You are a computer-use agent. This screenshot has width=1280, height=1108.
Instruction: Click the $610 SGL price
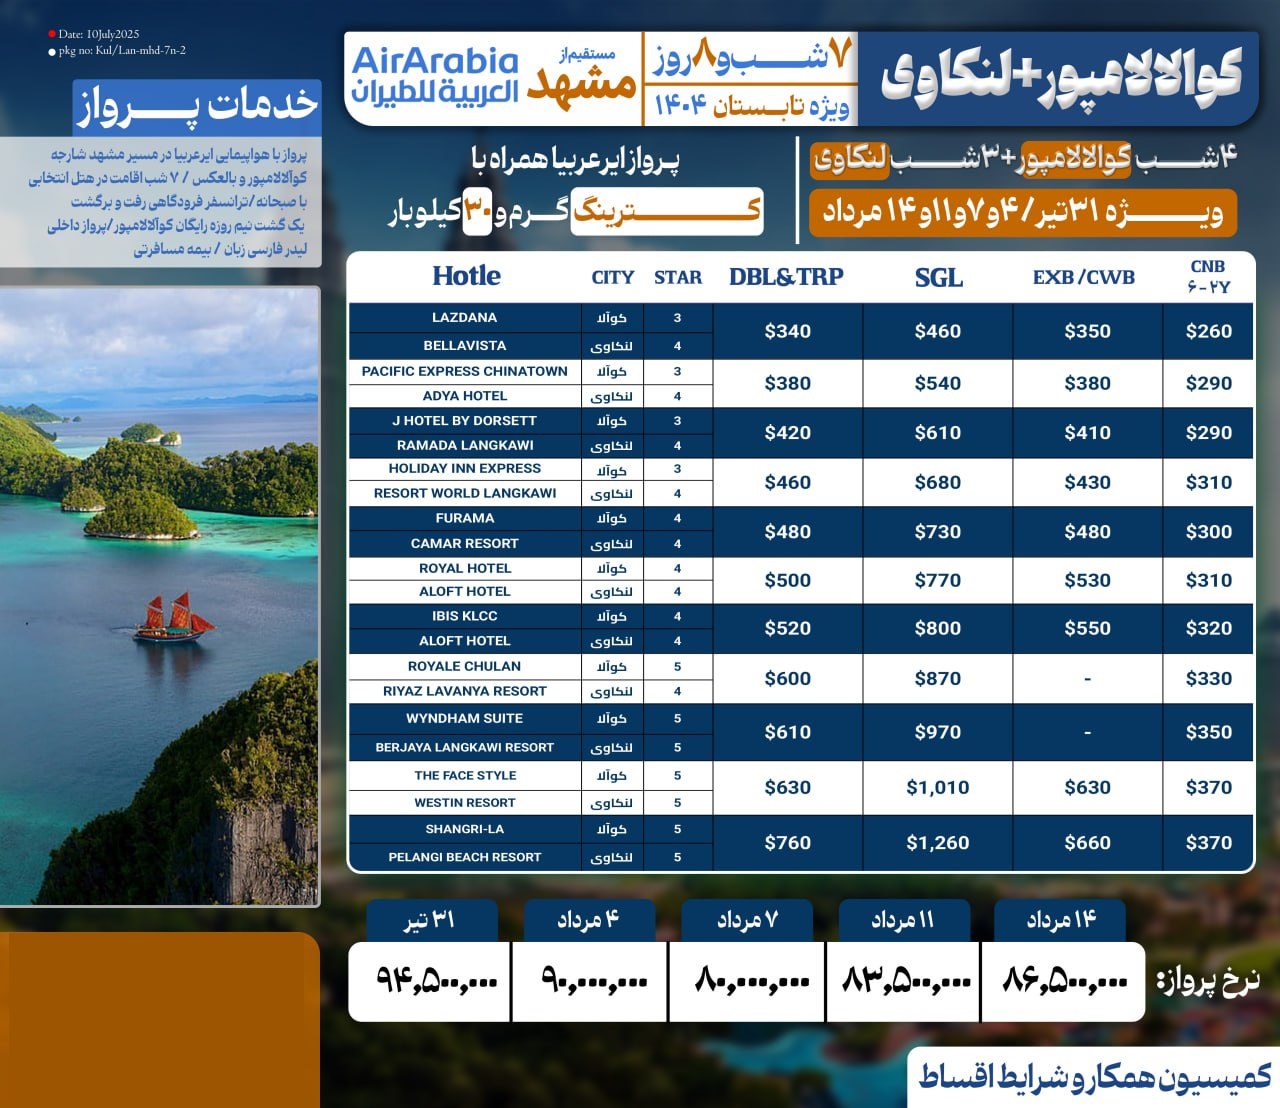[x=938, y=433]
